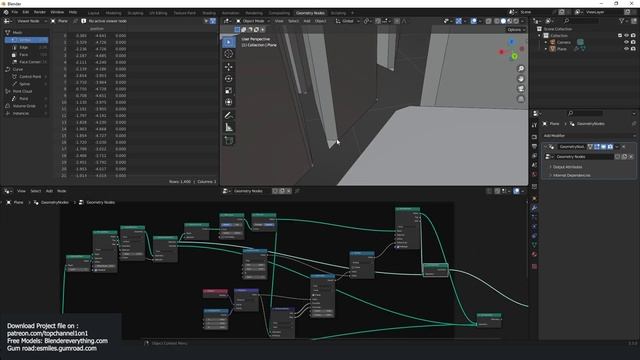Open the Material properties tab
The image size is (640, 360).
534,254
